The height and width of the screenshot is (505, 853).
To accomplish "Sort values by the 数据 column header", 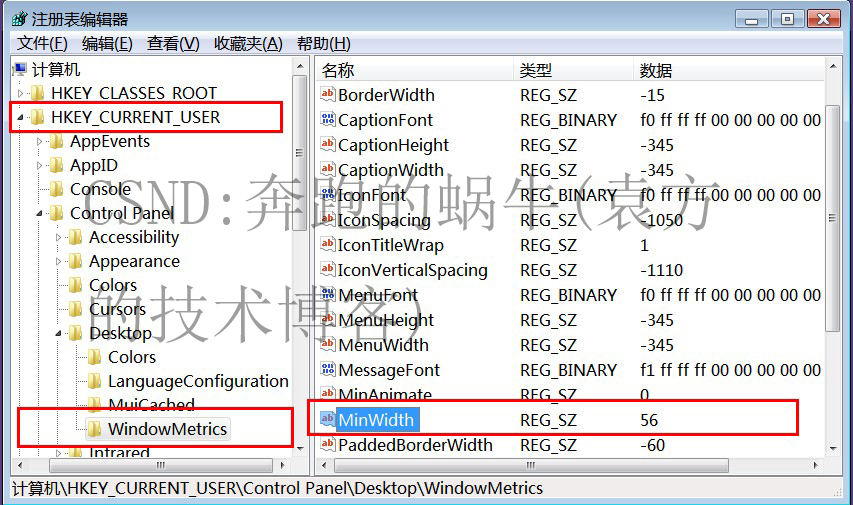I will 729,70.
